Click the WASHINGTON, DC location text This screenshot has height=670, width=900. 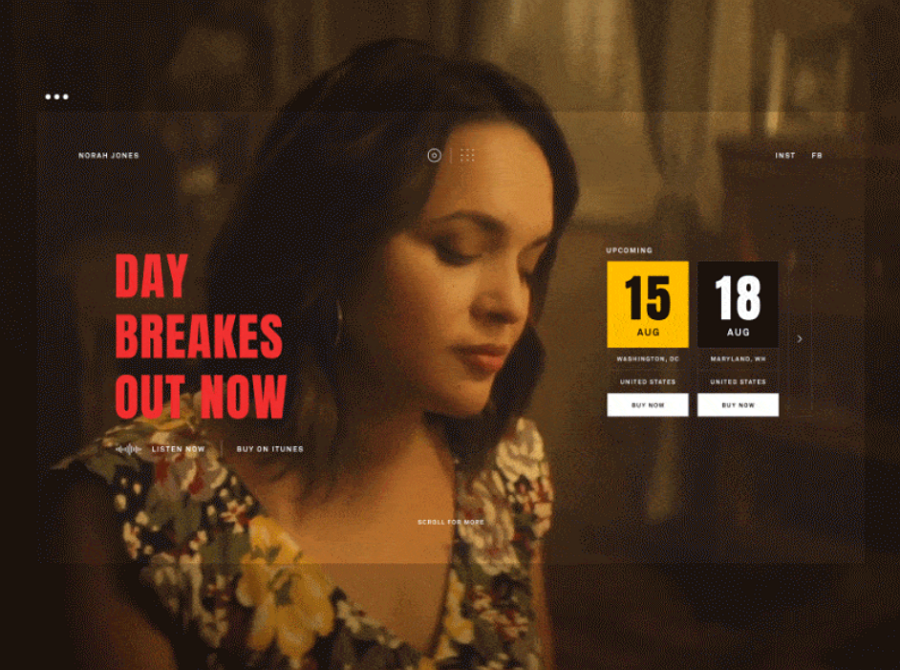click(x=647, y=359)
